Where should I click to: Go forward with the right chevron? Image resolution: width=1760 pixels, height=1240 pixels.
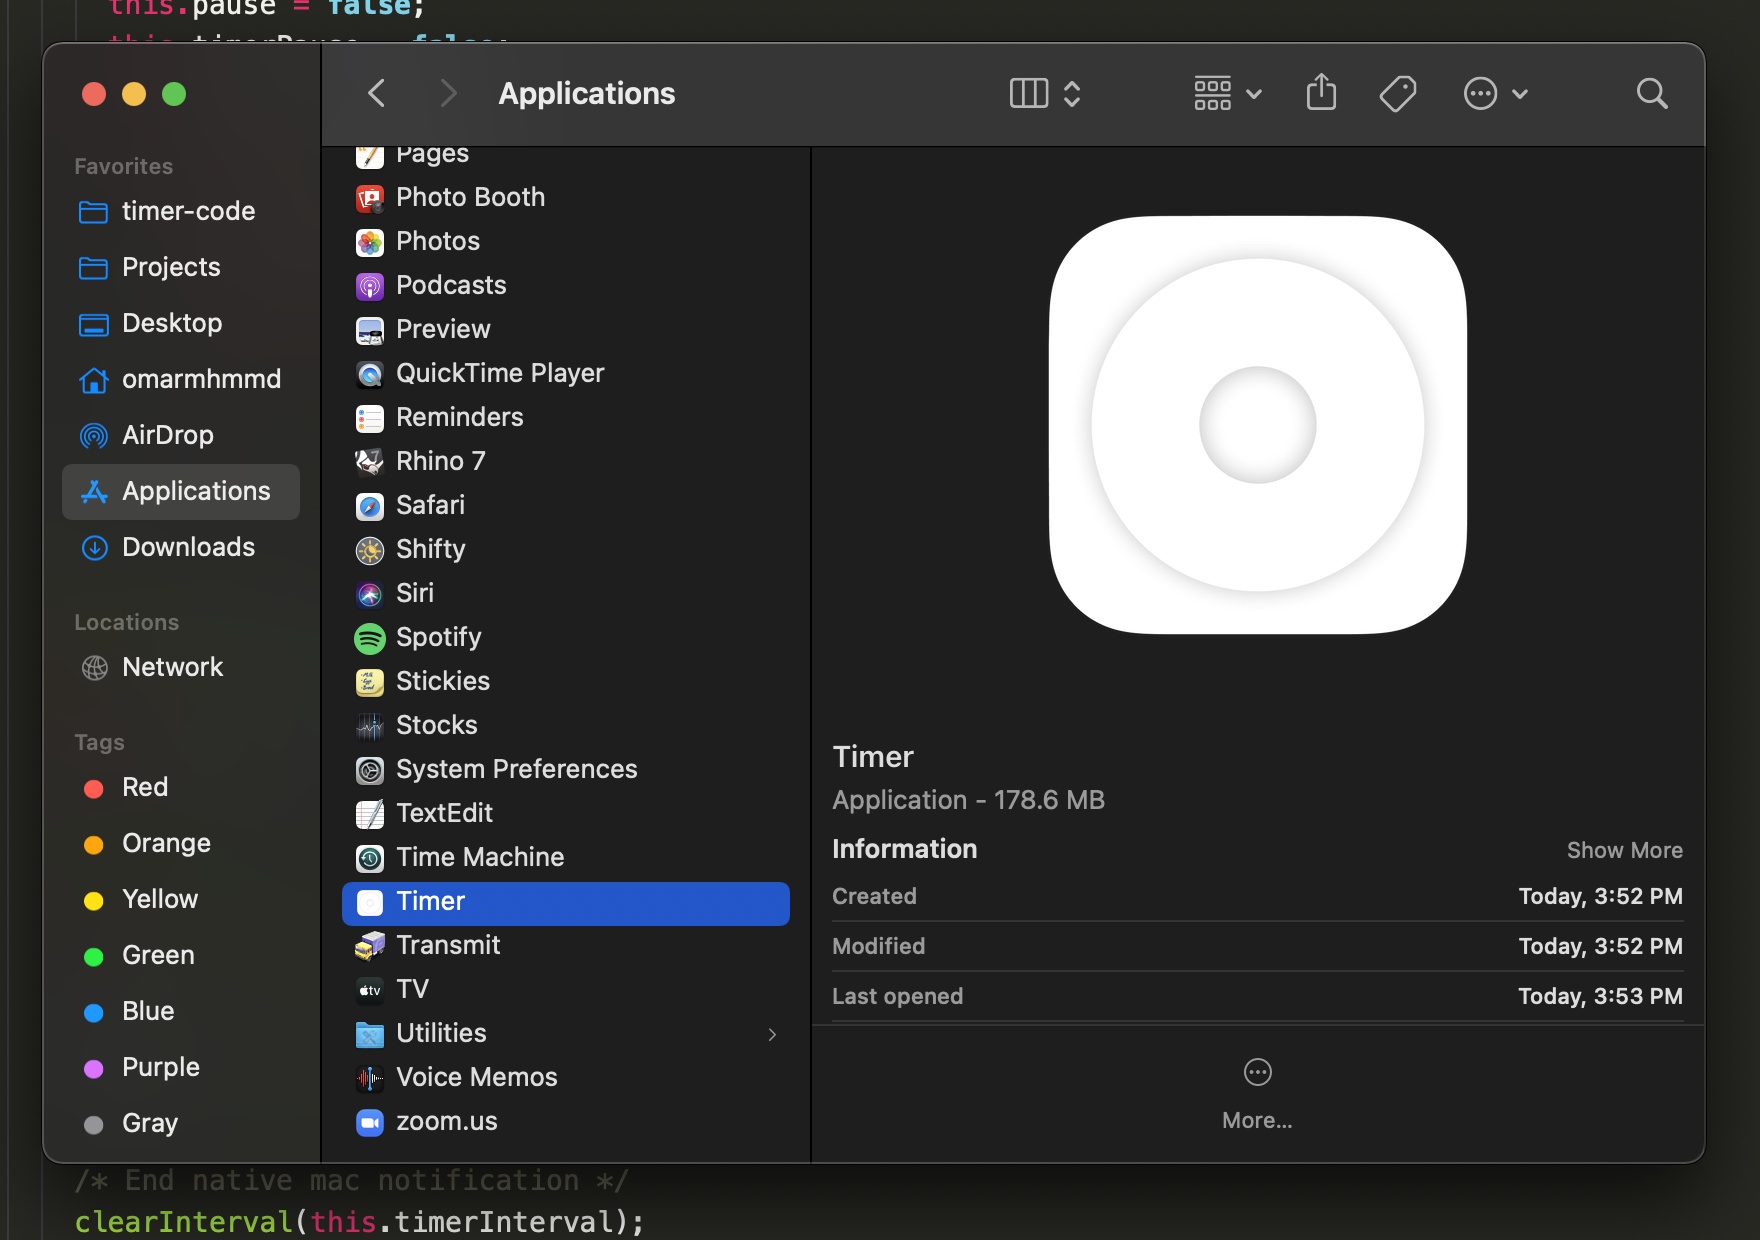point(448,94)
